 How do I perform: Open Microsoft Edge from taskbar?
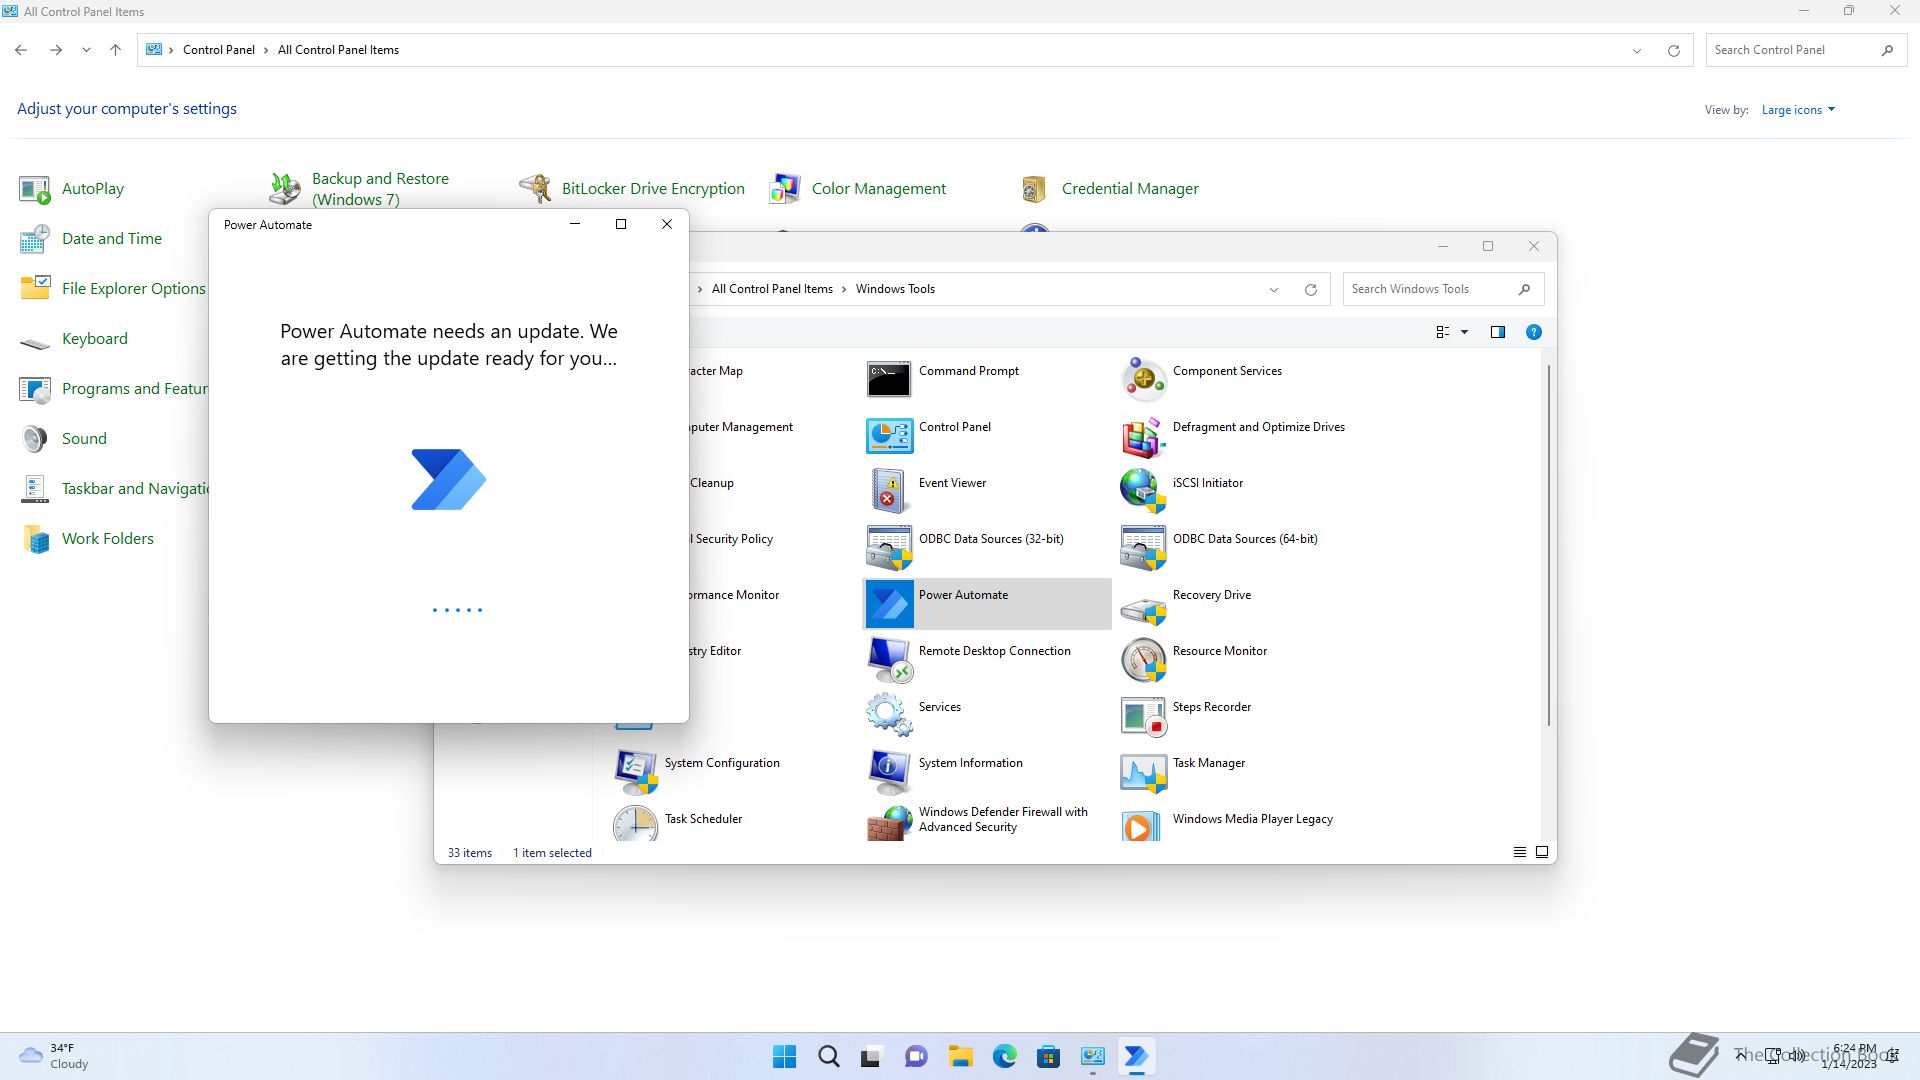point(1005,1056)
